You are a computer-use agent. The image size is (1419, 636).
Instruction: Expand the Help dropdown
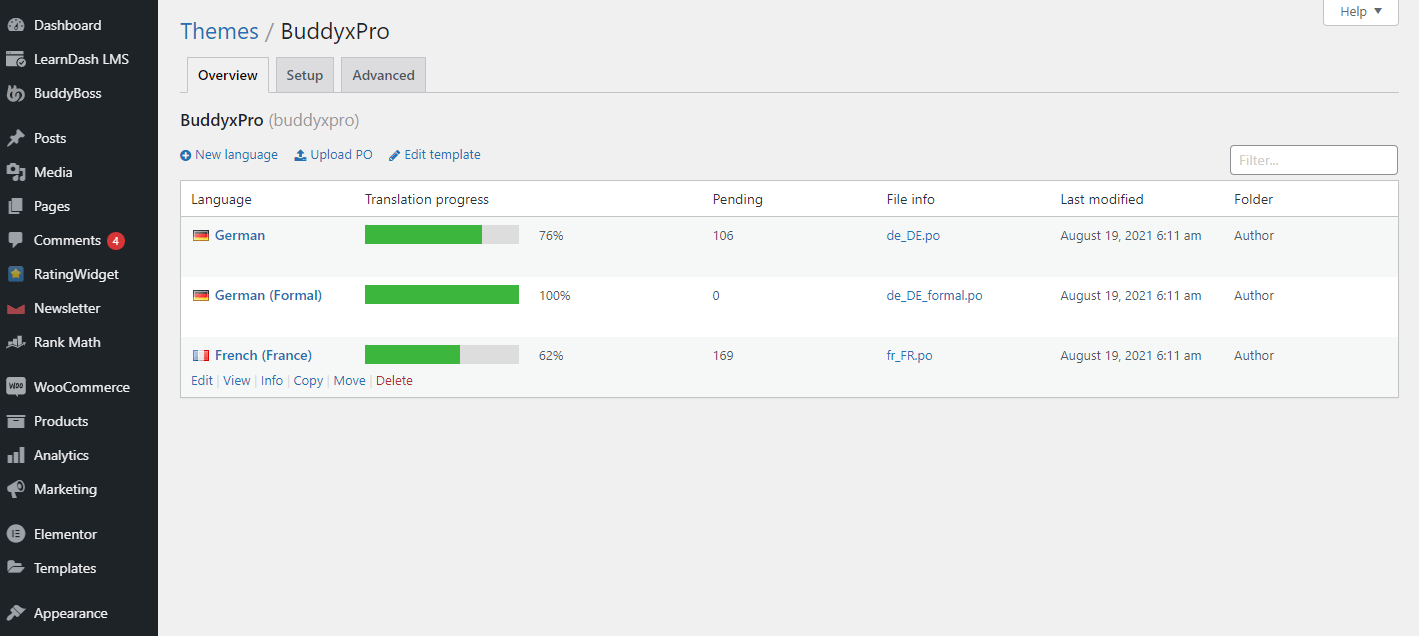tap(1360, 12)
